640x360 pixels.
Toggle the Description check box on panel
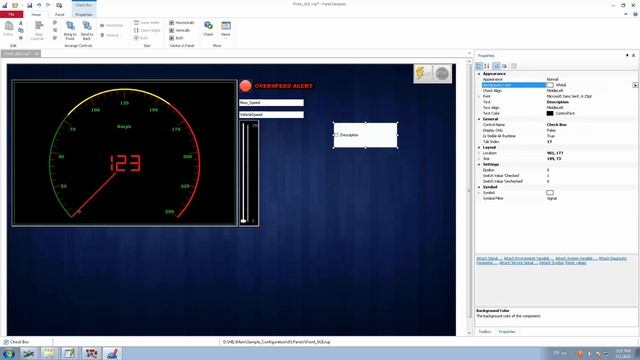(337, 135)
